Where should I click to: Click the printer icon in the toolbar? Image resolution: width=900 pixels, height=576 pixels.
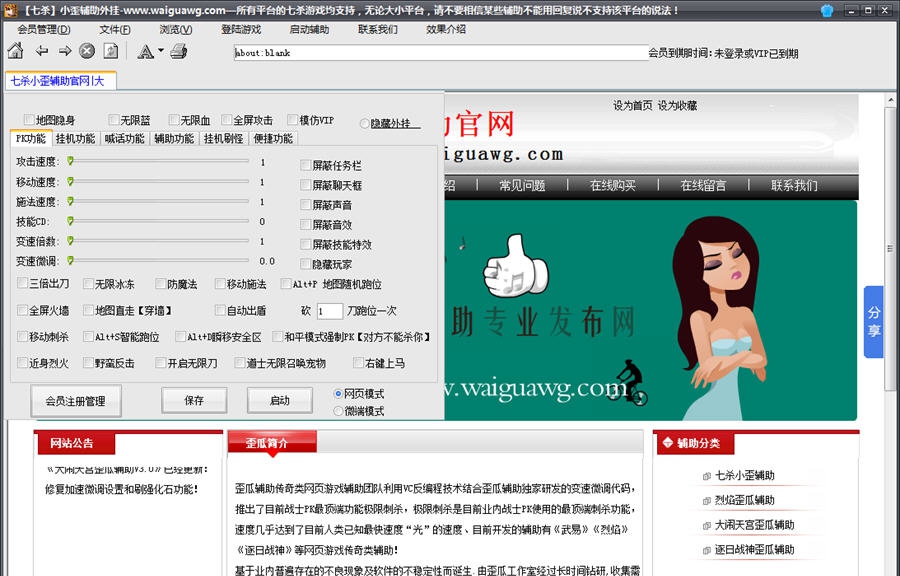tap(178, 51)
